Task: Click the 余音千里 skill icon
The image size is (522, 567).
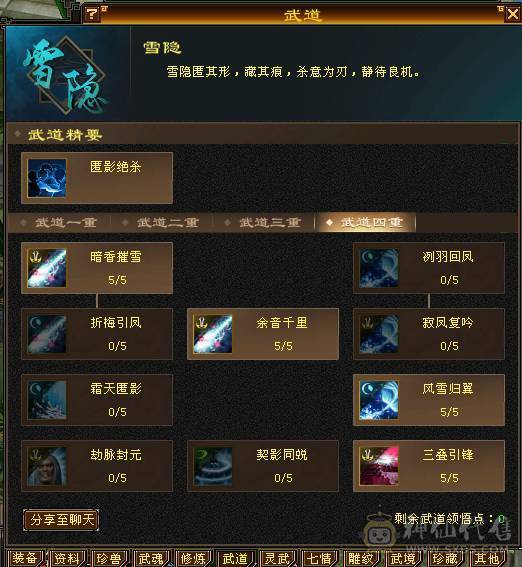Action: pyautogui.click(x=213, y=334)
